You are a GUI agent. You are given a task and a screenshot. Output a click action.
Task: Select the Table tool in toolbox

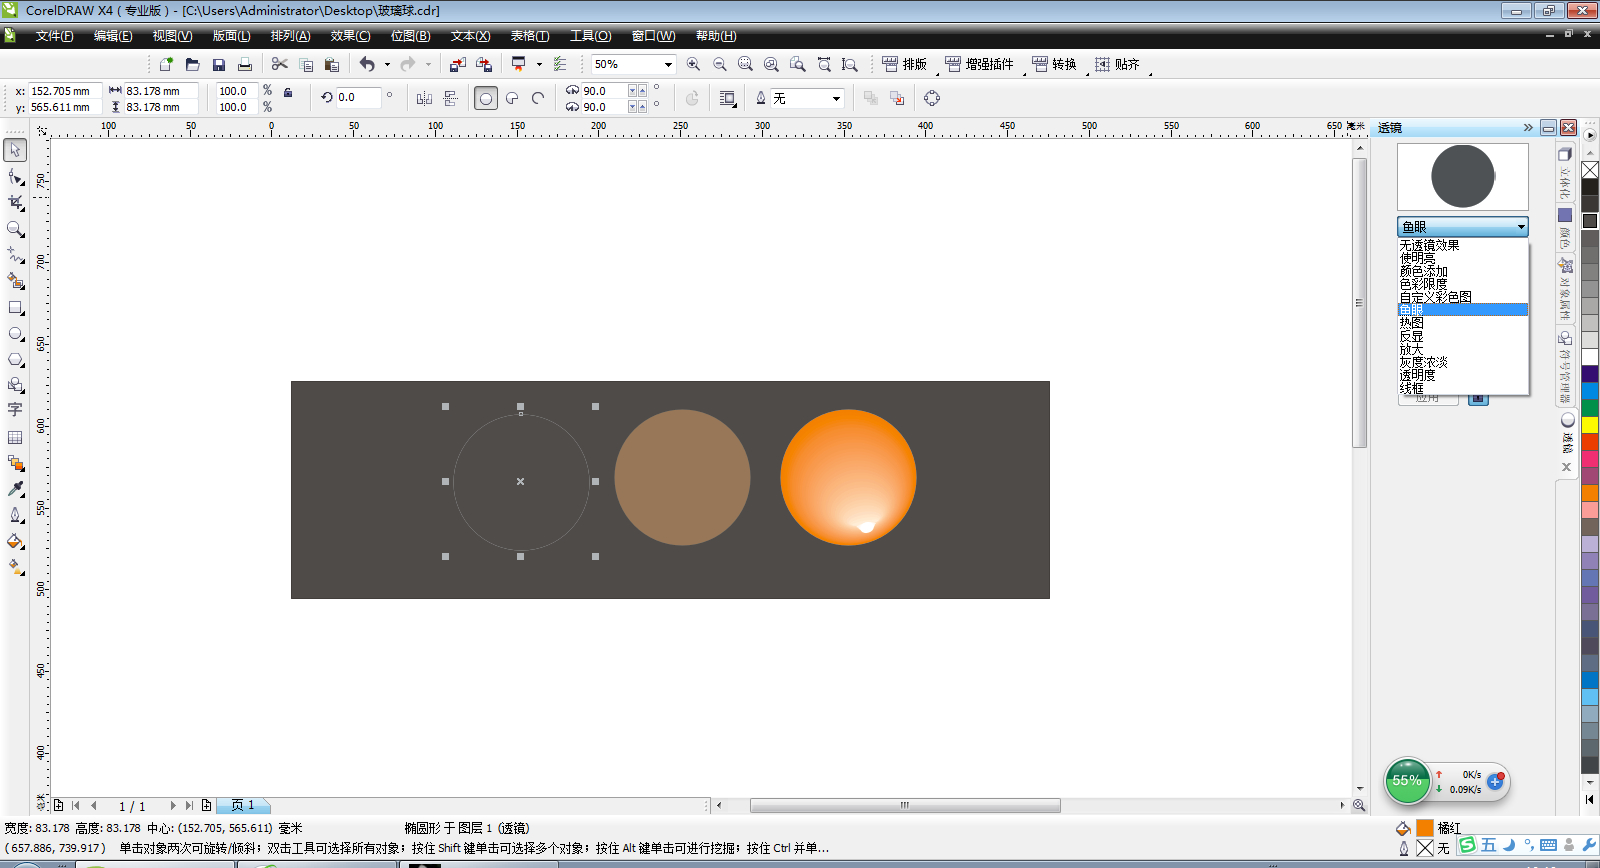(x=15, y=437)
